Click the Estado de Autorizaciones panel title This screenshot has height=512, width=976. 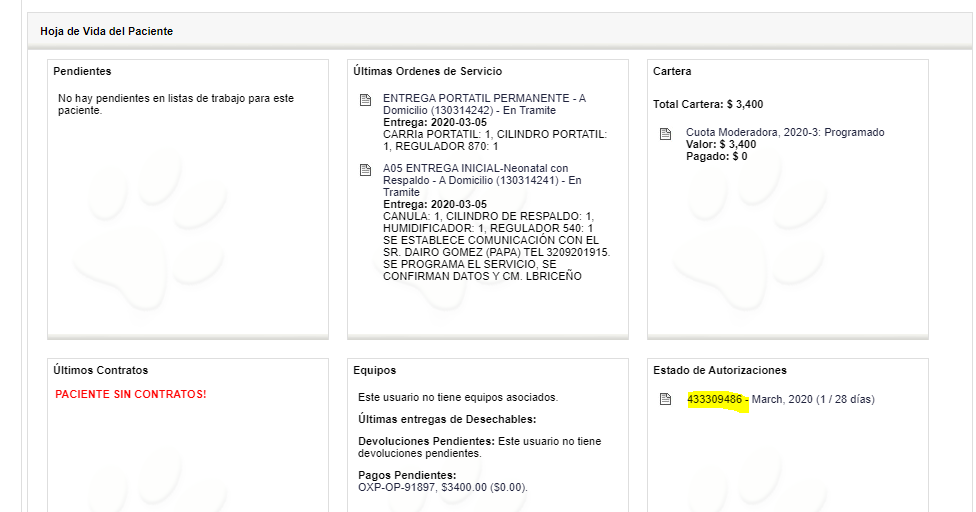(720, 370)
